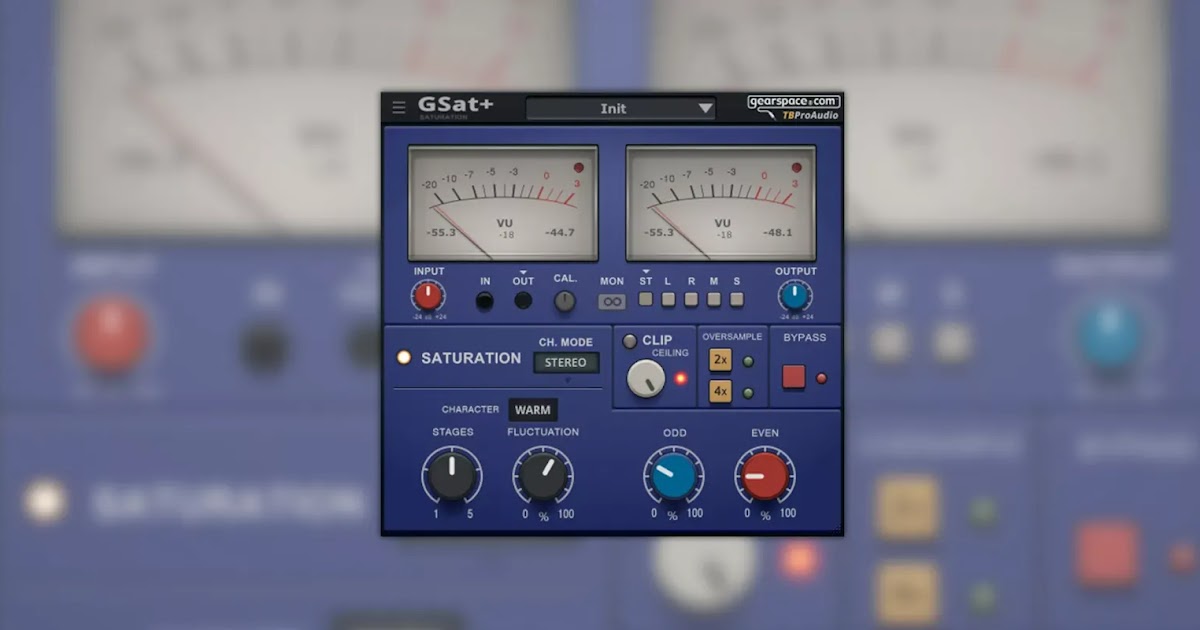This screenshot has height=630, width=1200.
Task: Open the CHARACTER WARM selector
Action: (x=533, y=409)
